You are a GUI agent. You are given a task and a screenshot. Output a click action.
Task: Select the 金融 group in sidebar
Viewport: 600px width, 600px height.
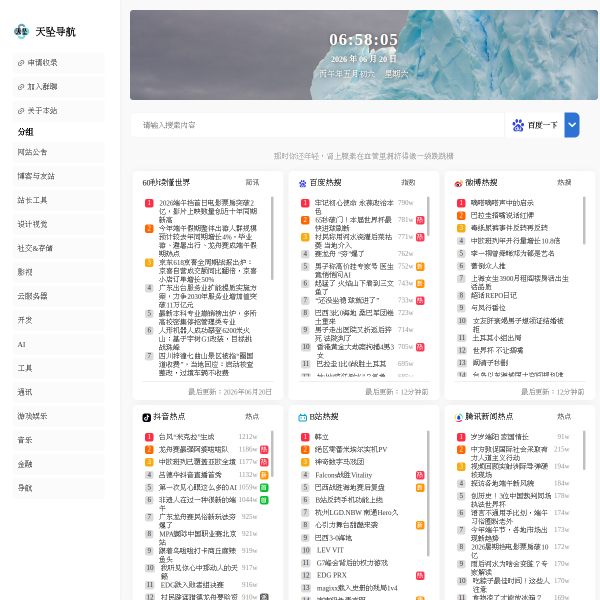(x=59, y=465)
